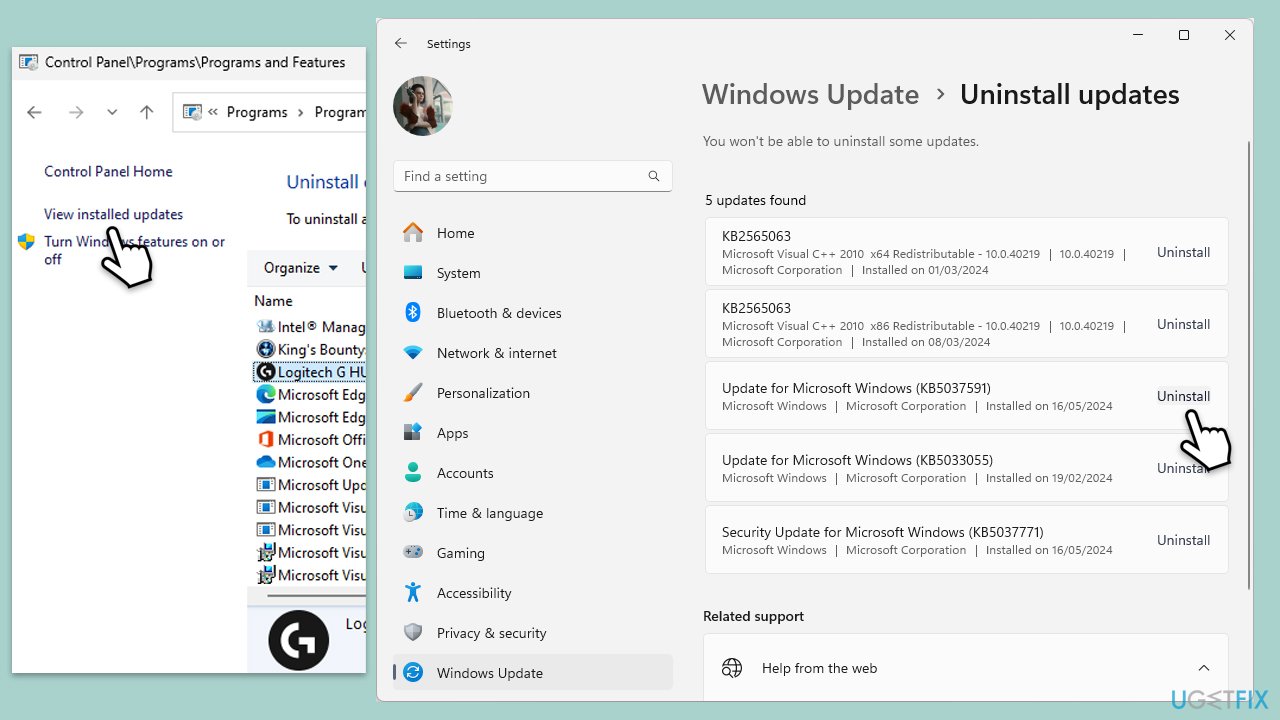
Task: Open Bluetooth & devices settings
Action: click(532, 313)
